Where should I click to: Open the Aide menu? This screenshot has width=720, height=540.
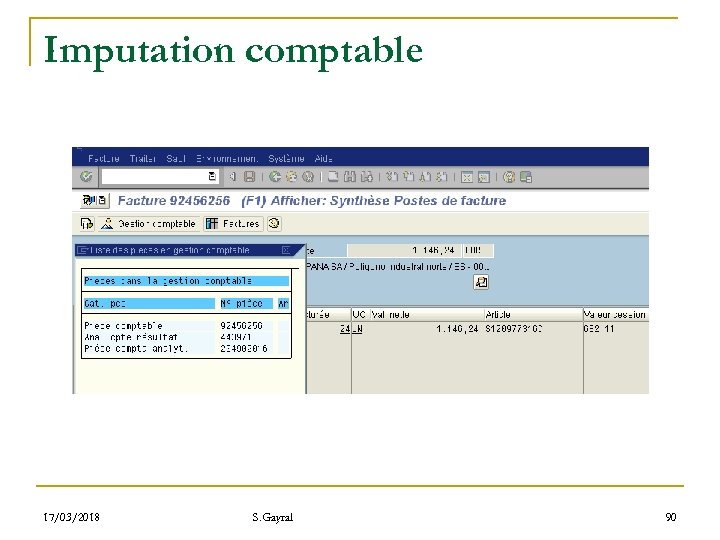pos(323,158)
